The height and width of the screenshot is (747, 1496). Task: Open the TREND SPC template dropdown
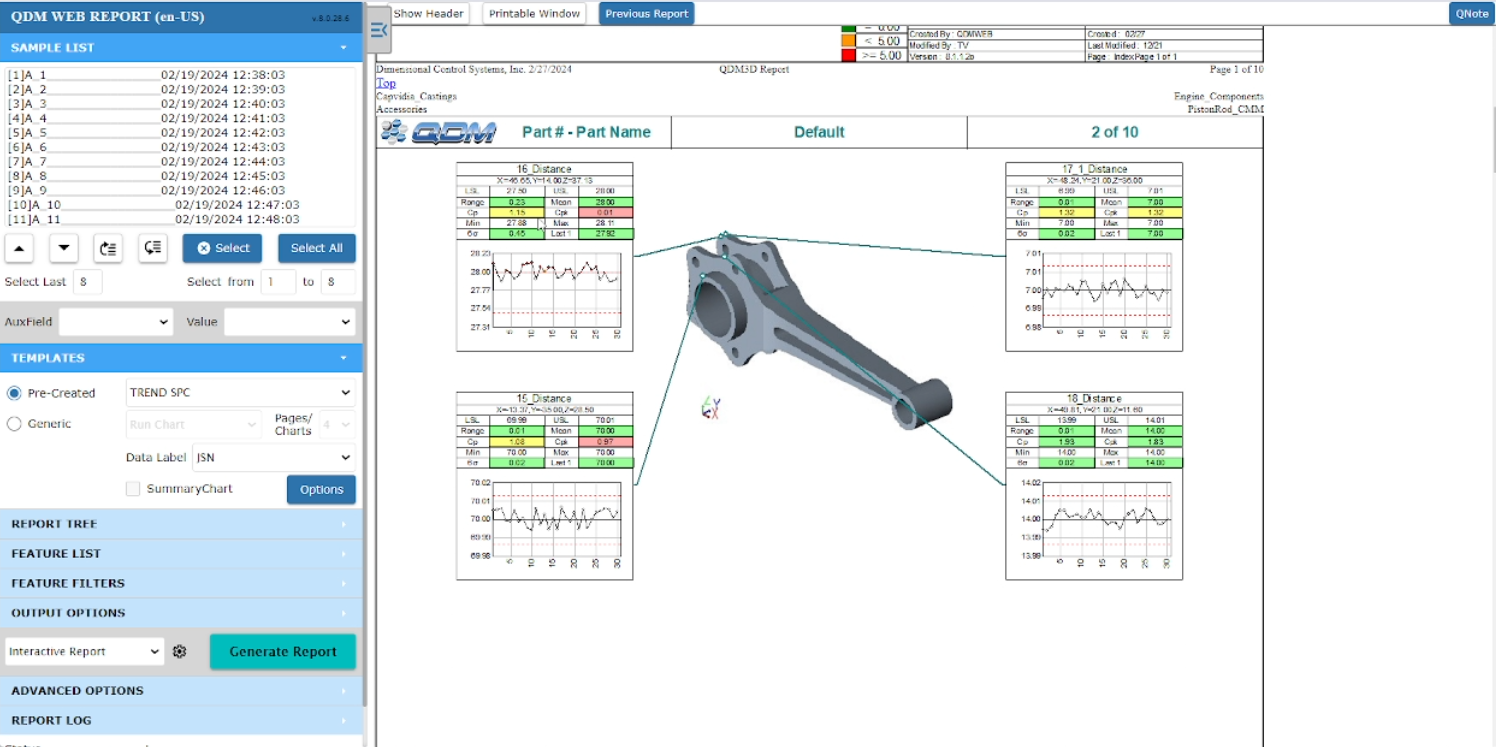240,392
